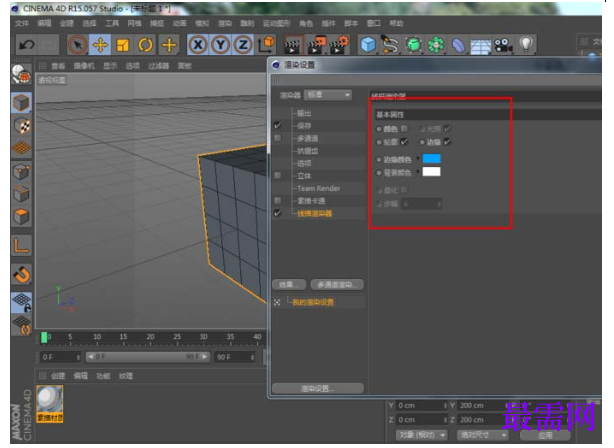Click the 效果 Effect button
The width and height of the screenshot is (614, 448).
click(289, 284)
